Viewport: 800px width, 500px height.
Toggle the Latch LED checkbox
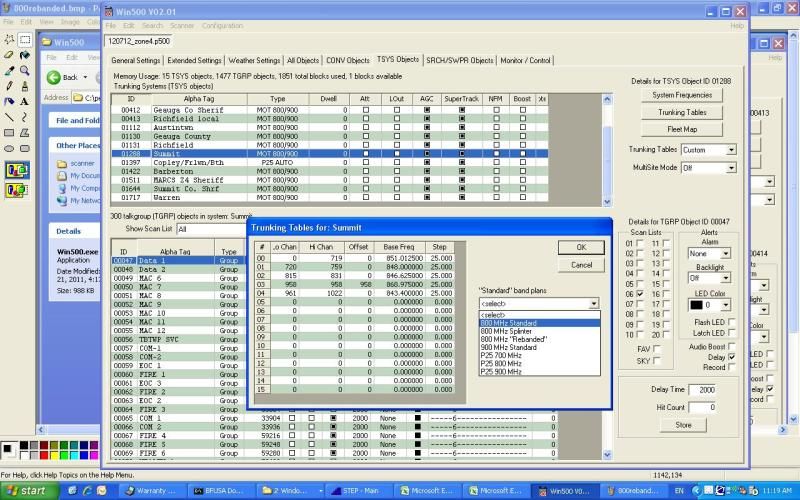click(732, 333)
